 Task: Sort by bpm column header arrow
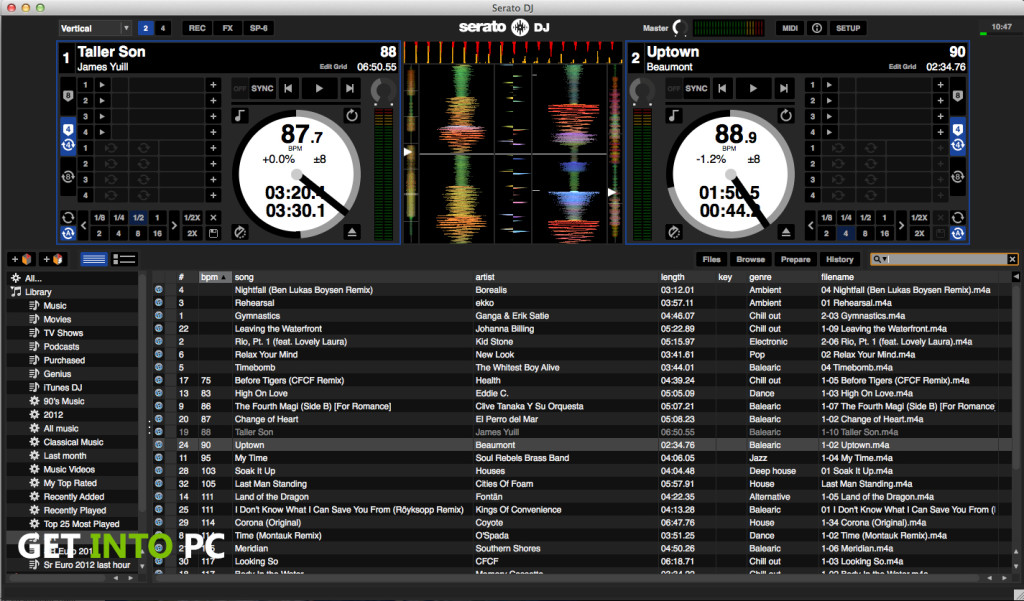pyautogui.click(x=223, y=277)
